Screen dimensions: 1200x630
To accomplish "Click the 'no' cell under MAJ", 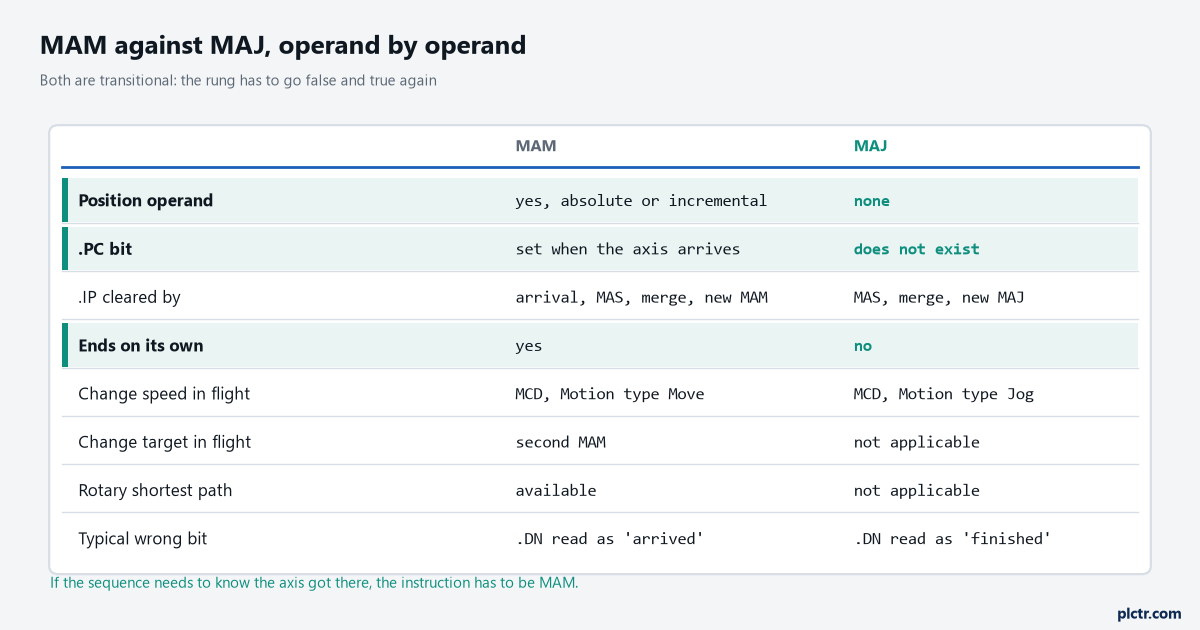I will [863, 346].
